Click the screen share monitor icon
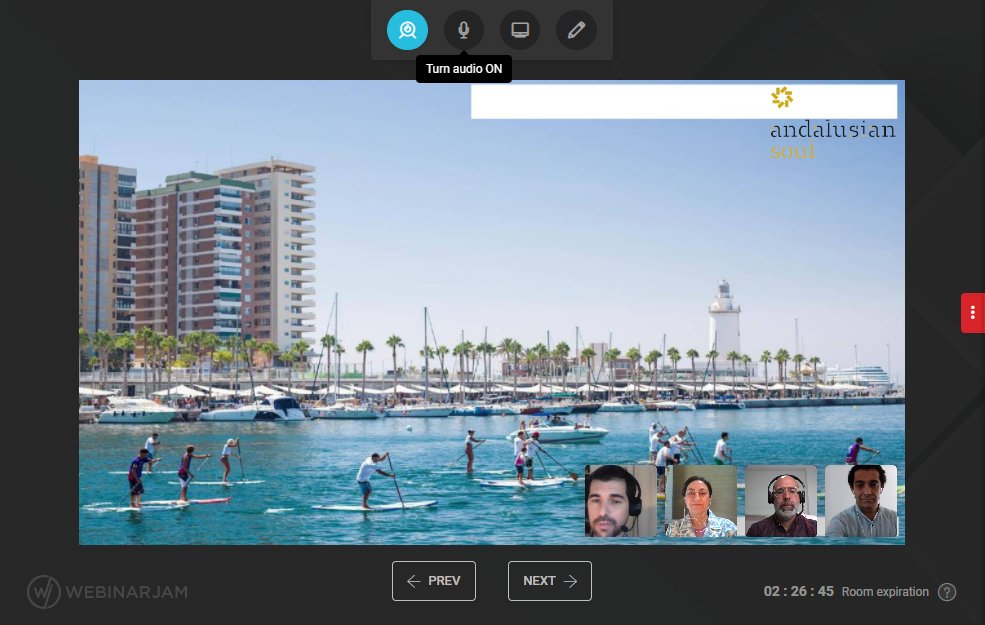985x625 pixels. point(520,30)
